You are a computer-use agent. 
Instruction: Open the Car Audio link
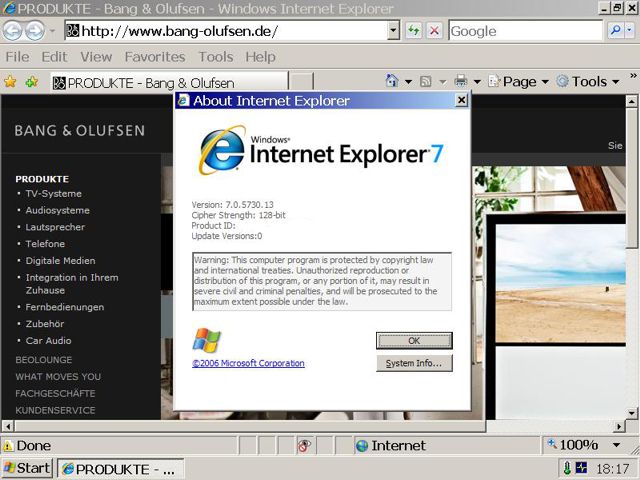48,340
